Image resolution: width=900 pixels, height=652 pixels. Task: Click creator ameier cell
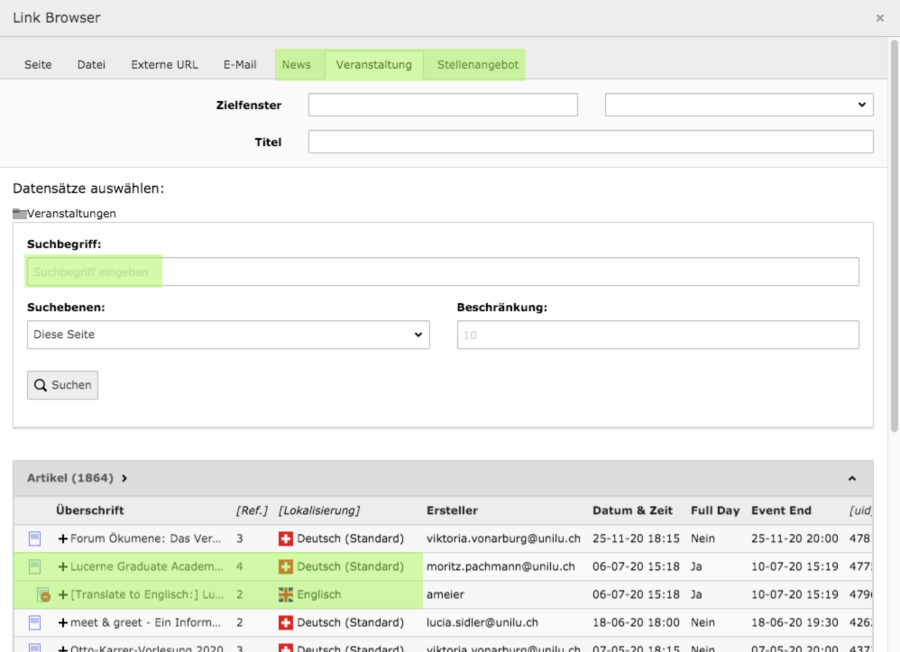pyautogui.click(x=445, y=595)
